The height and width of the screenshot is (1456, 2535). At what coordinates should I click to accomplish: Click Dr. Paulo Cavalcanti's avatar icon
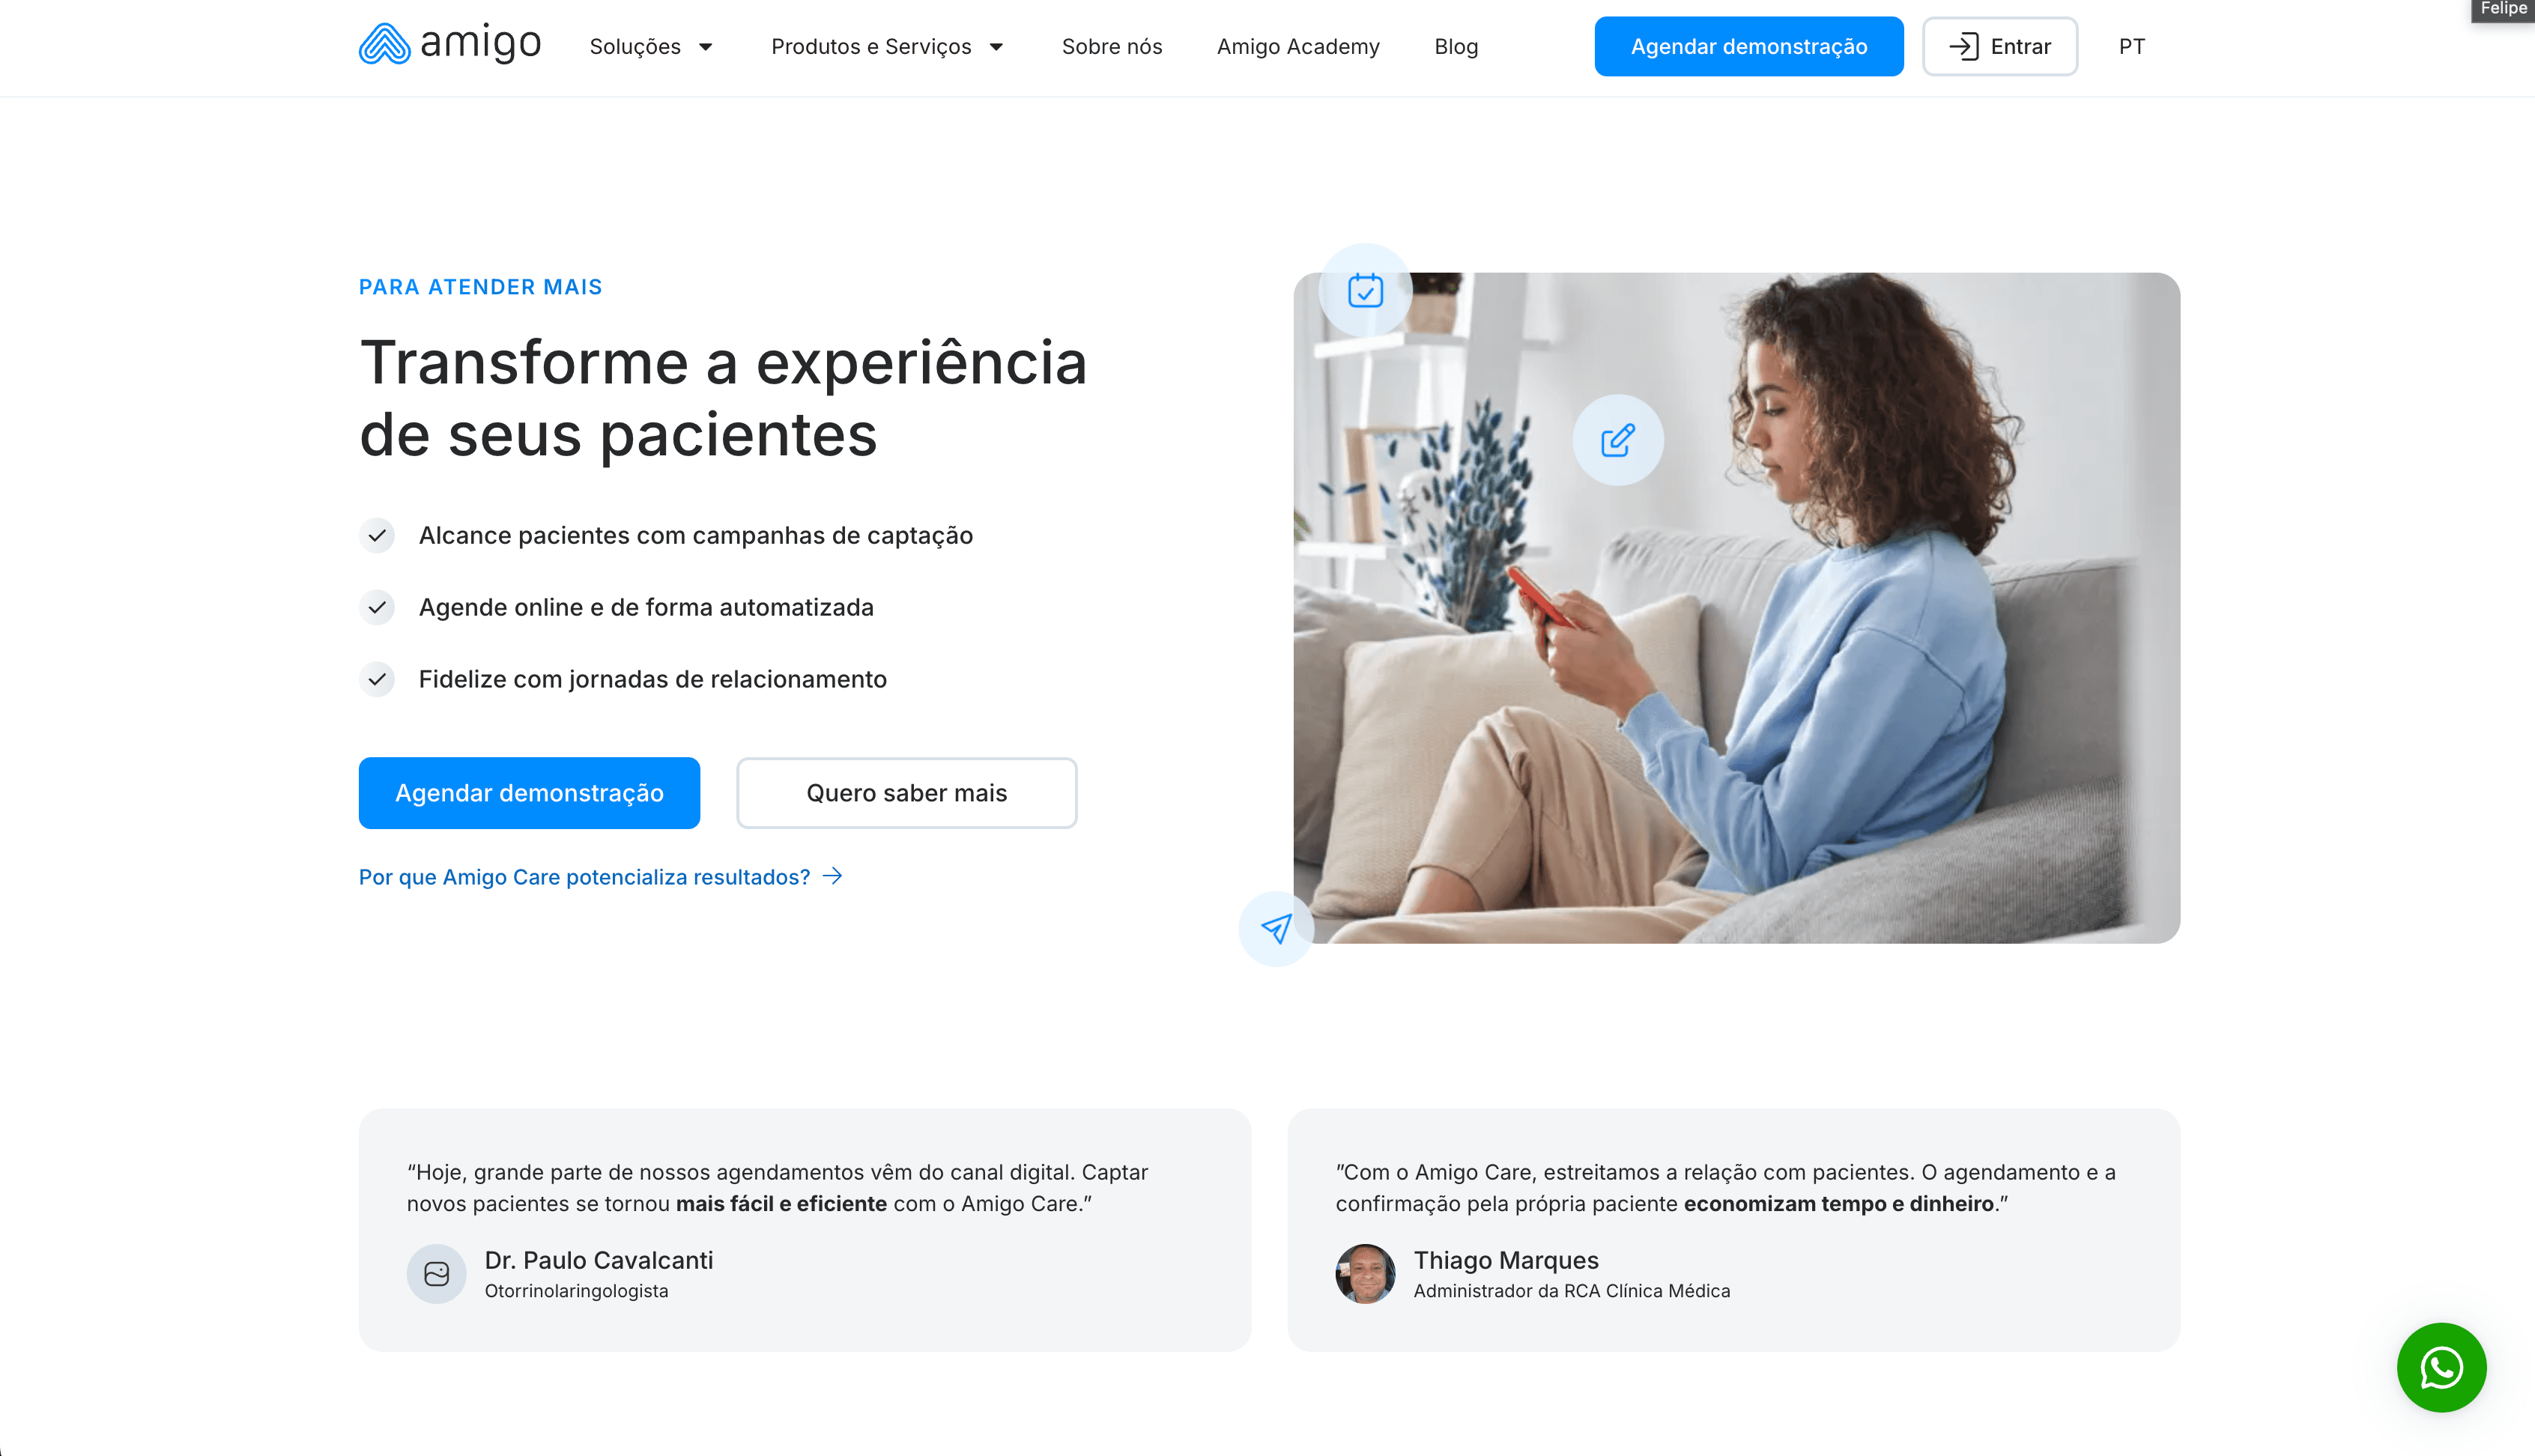pyautogui.click(x=436, y=1273)
